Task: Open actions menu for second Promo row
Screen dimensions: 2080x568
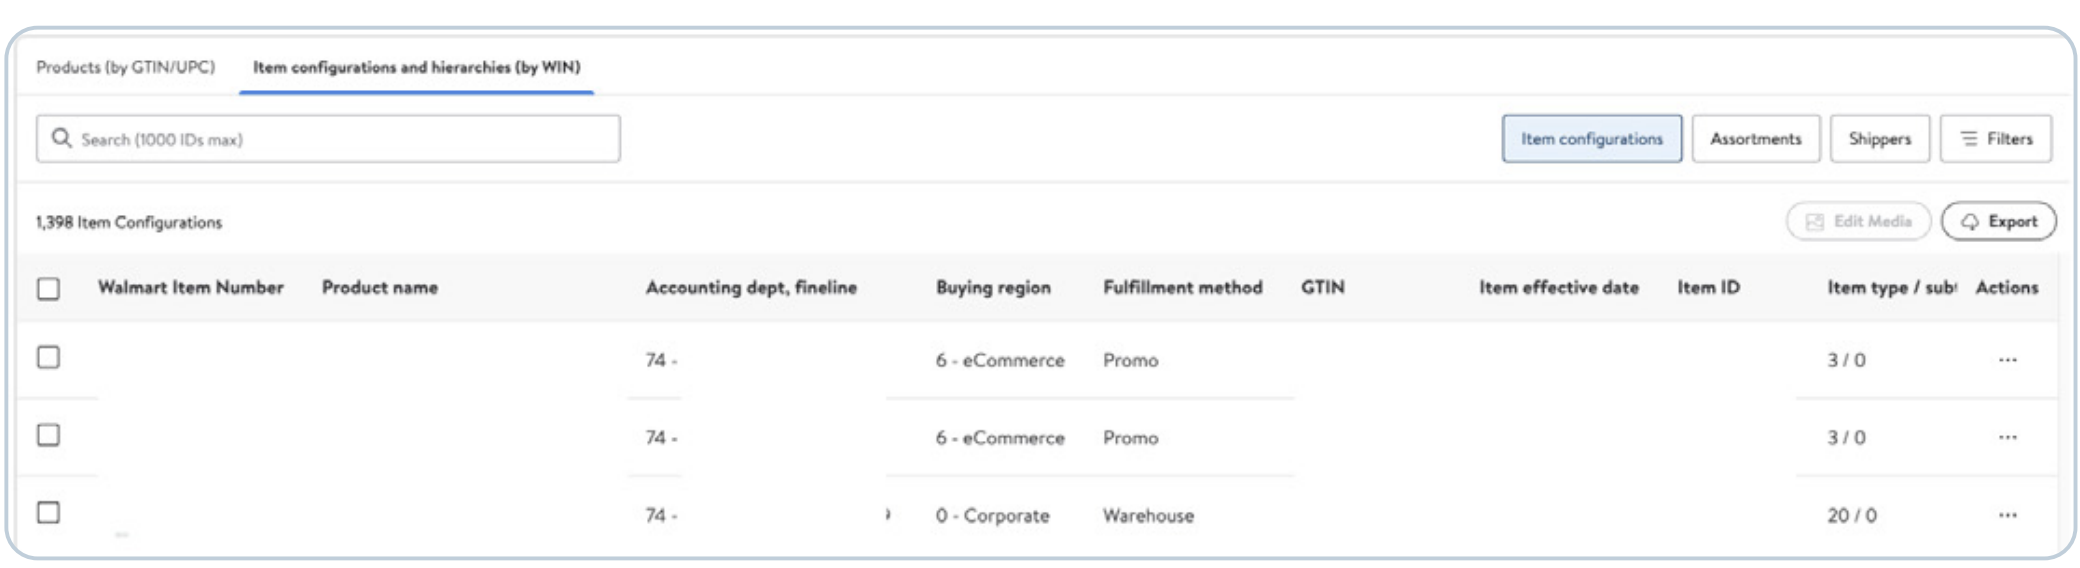Action: 2007,438
